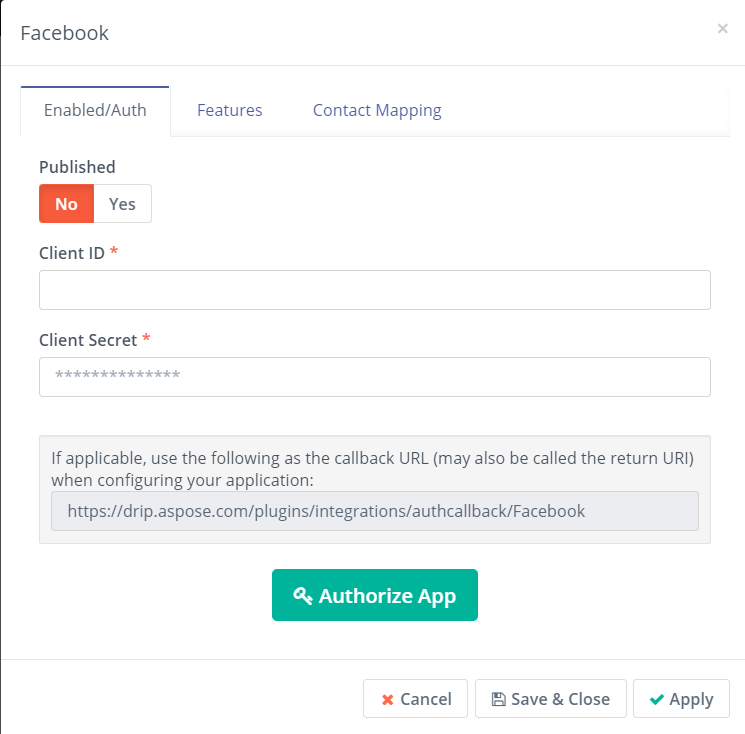Viewport: 745px width, 734px height.
Task: Click the Cancel button label
Action: pyautogui.click(x=426, y=699)
